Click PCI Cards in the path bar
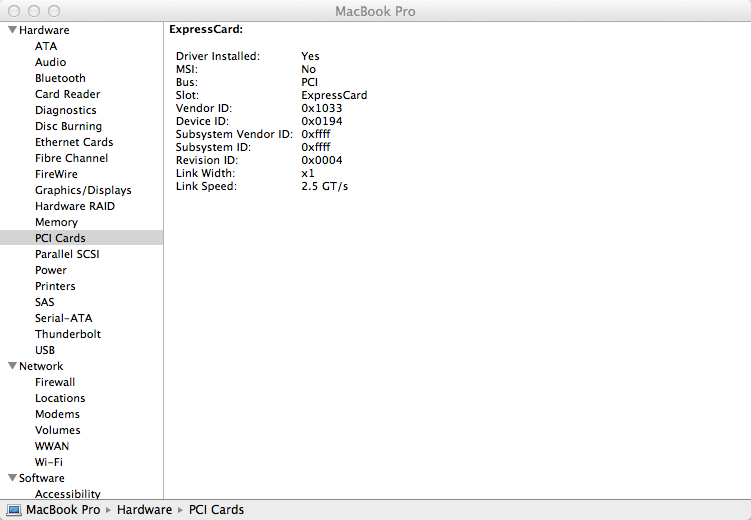 pos(216,510)
